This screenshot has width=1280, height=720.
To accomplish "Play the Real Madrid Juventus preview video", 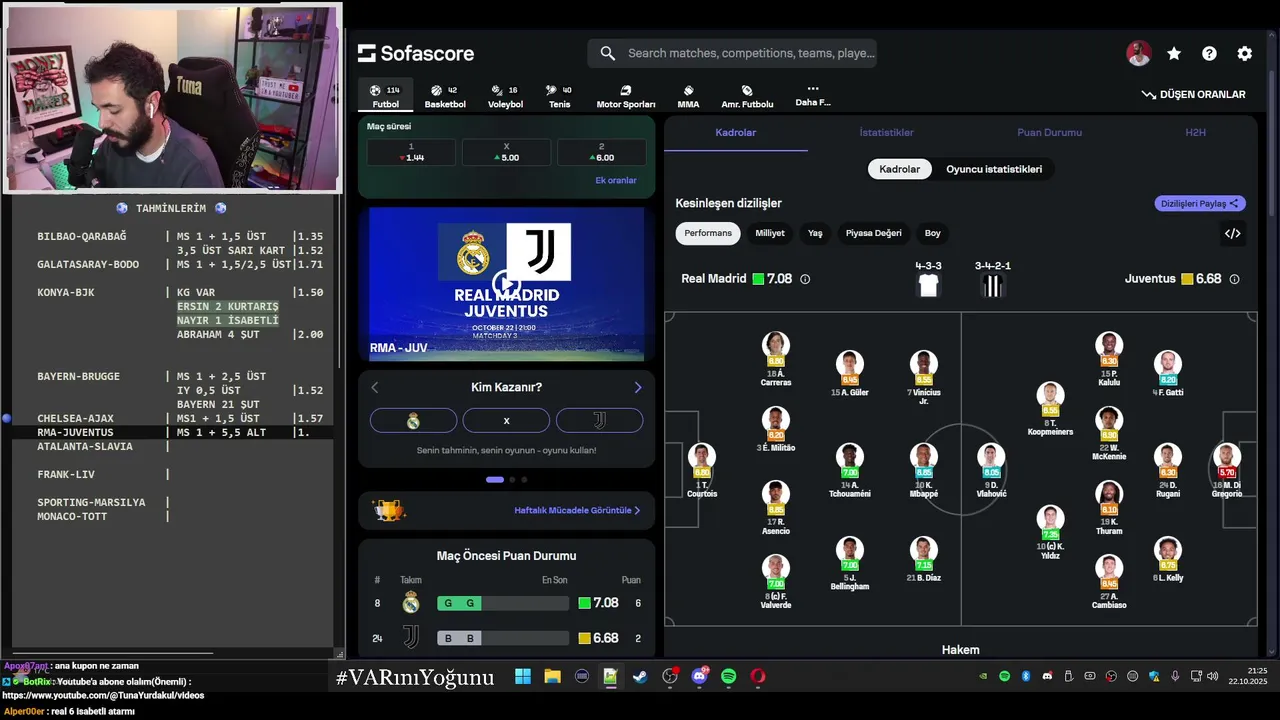I will [506, 284].
